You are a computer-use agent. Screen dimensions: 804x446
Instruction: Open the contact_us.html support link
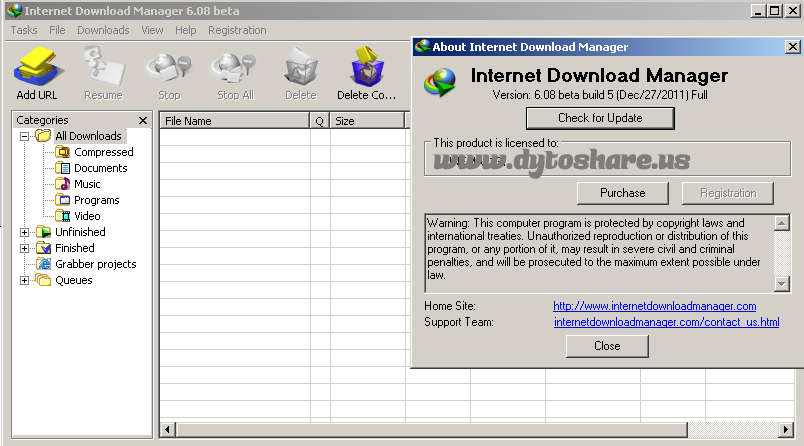pyautogui.click(x=667, y=322)
